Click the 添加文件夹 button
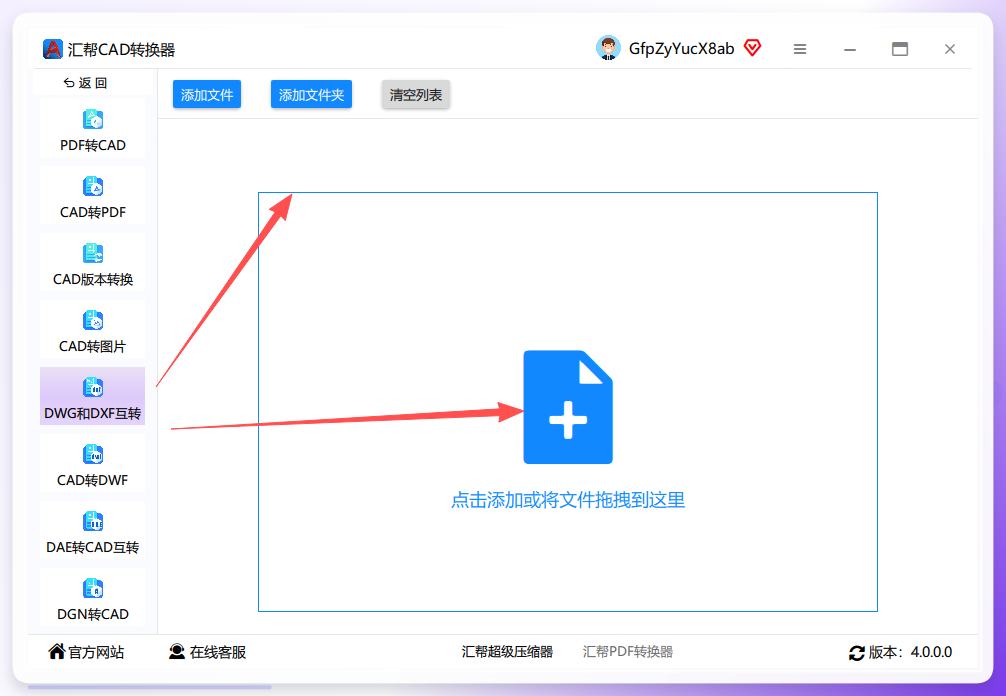The width and height of the screenshot is (1006, 696). pyautogui.click(x=311, y=94)
